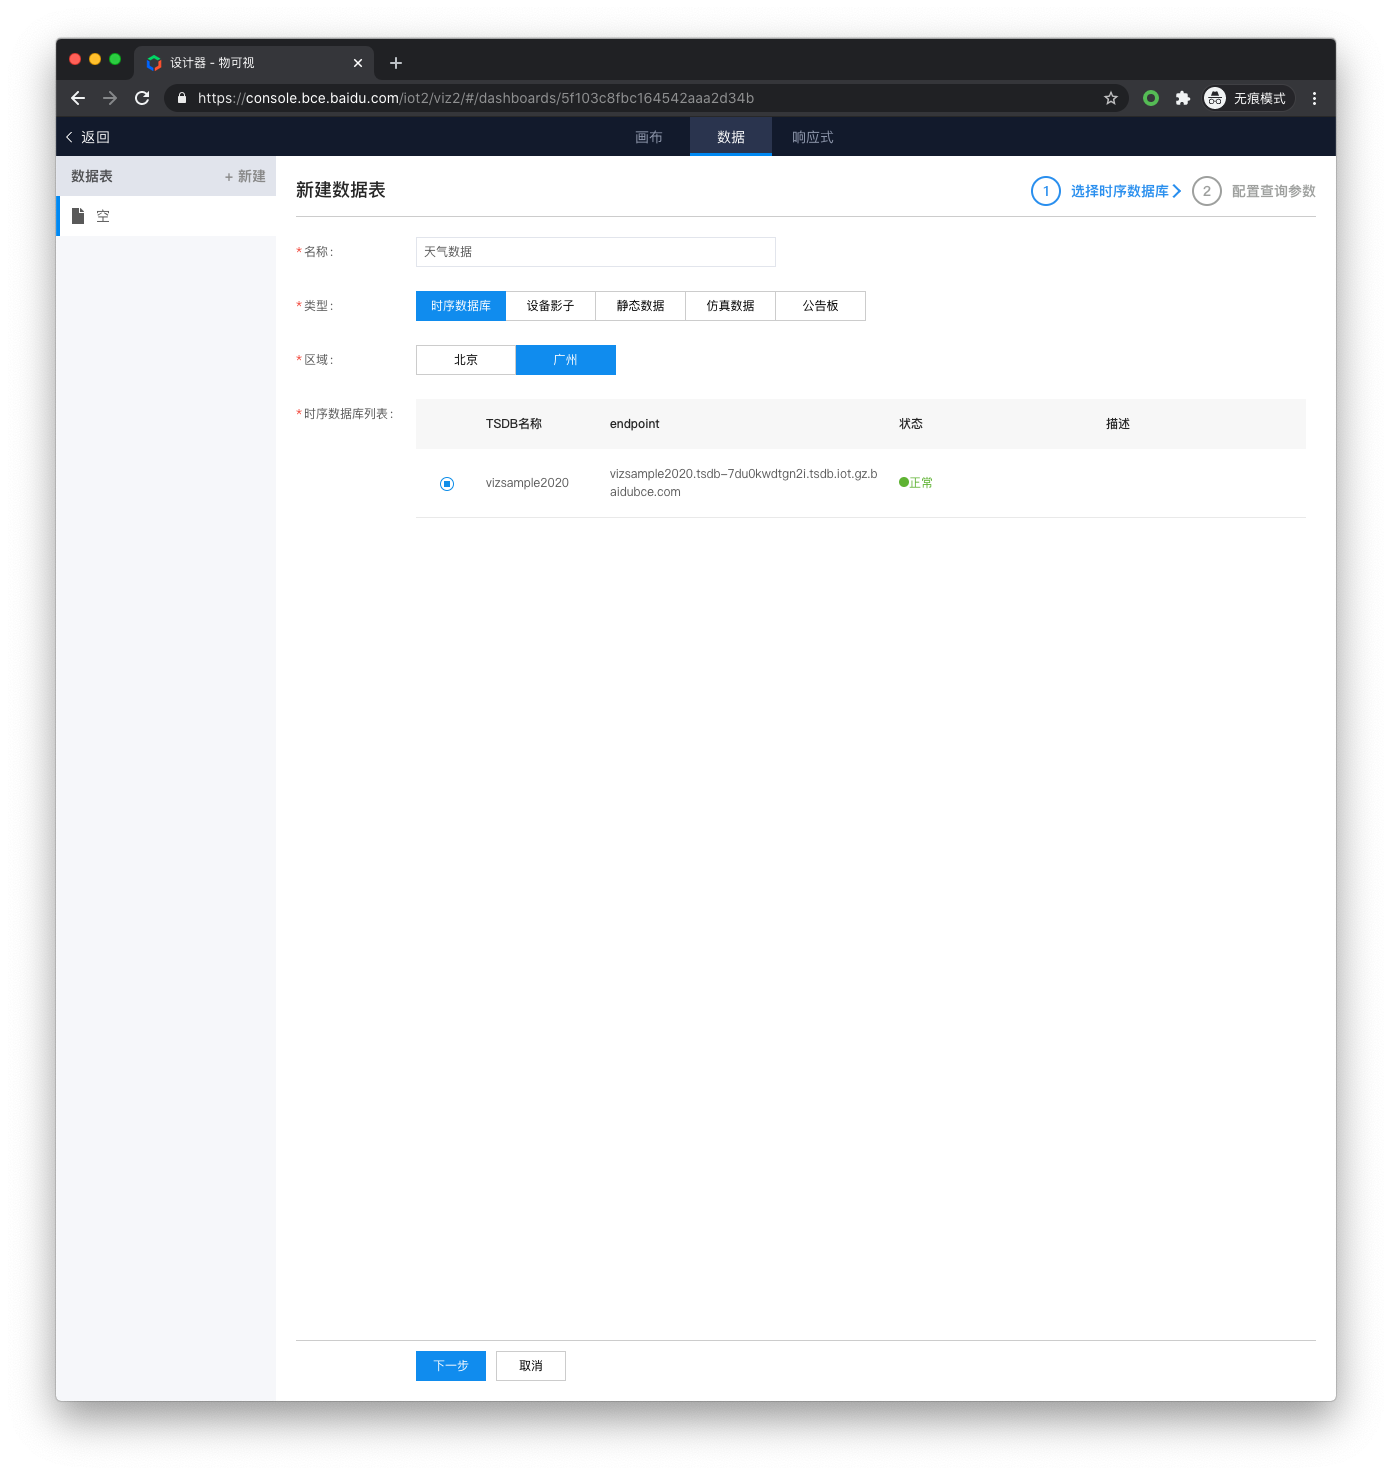Open a new browser tab
The height and width of the screenshot is (1475, 1392).
click(396, 63)
